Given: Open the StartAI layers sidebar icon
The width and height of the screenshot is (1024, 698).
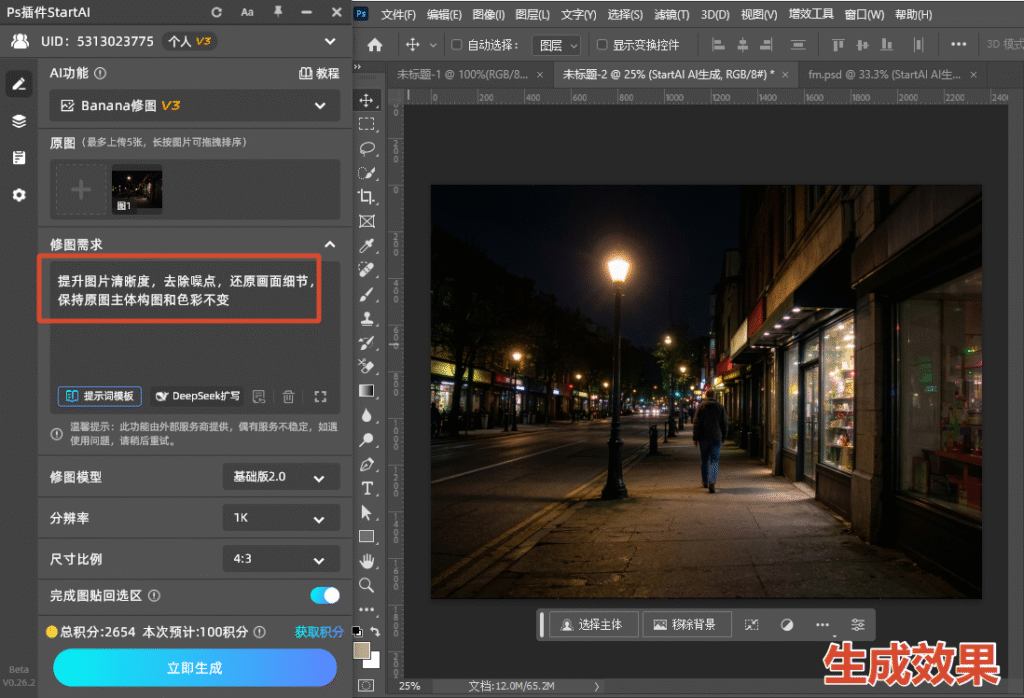Looking at the screenshot, I should coord(19,121).
